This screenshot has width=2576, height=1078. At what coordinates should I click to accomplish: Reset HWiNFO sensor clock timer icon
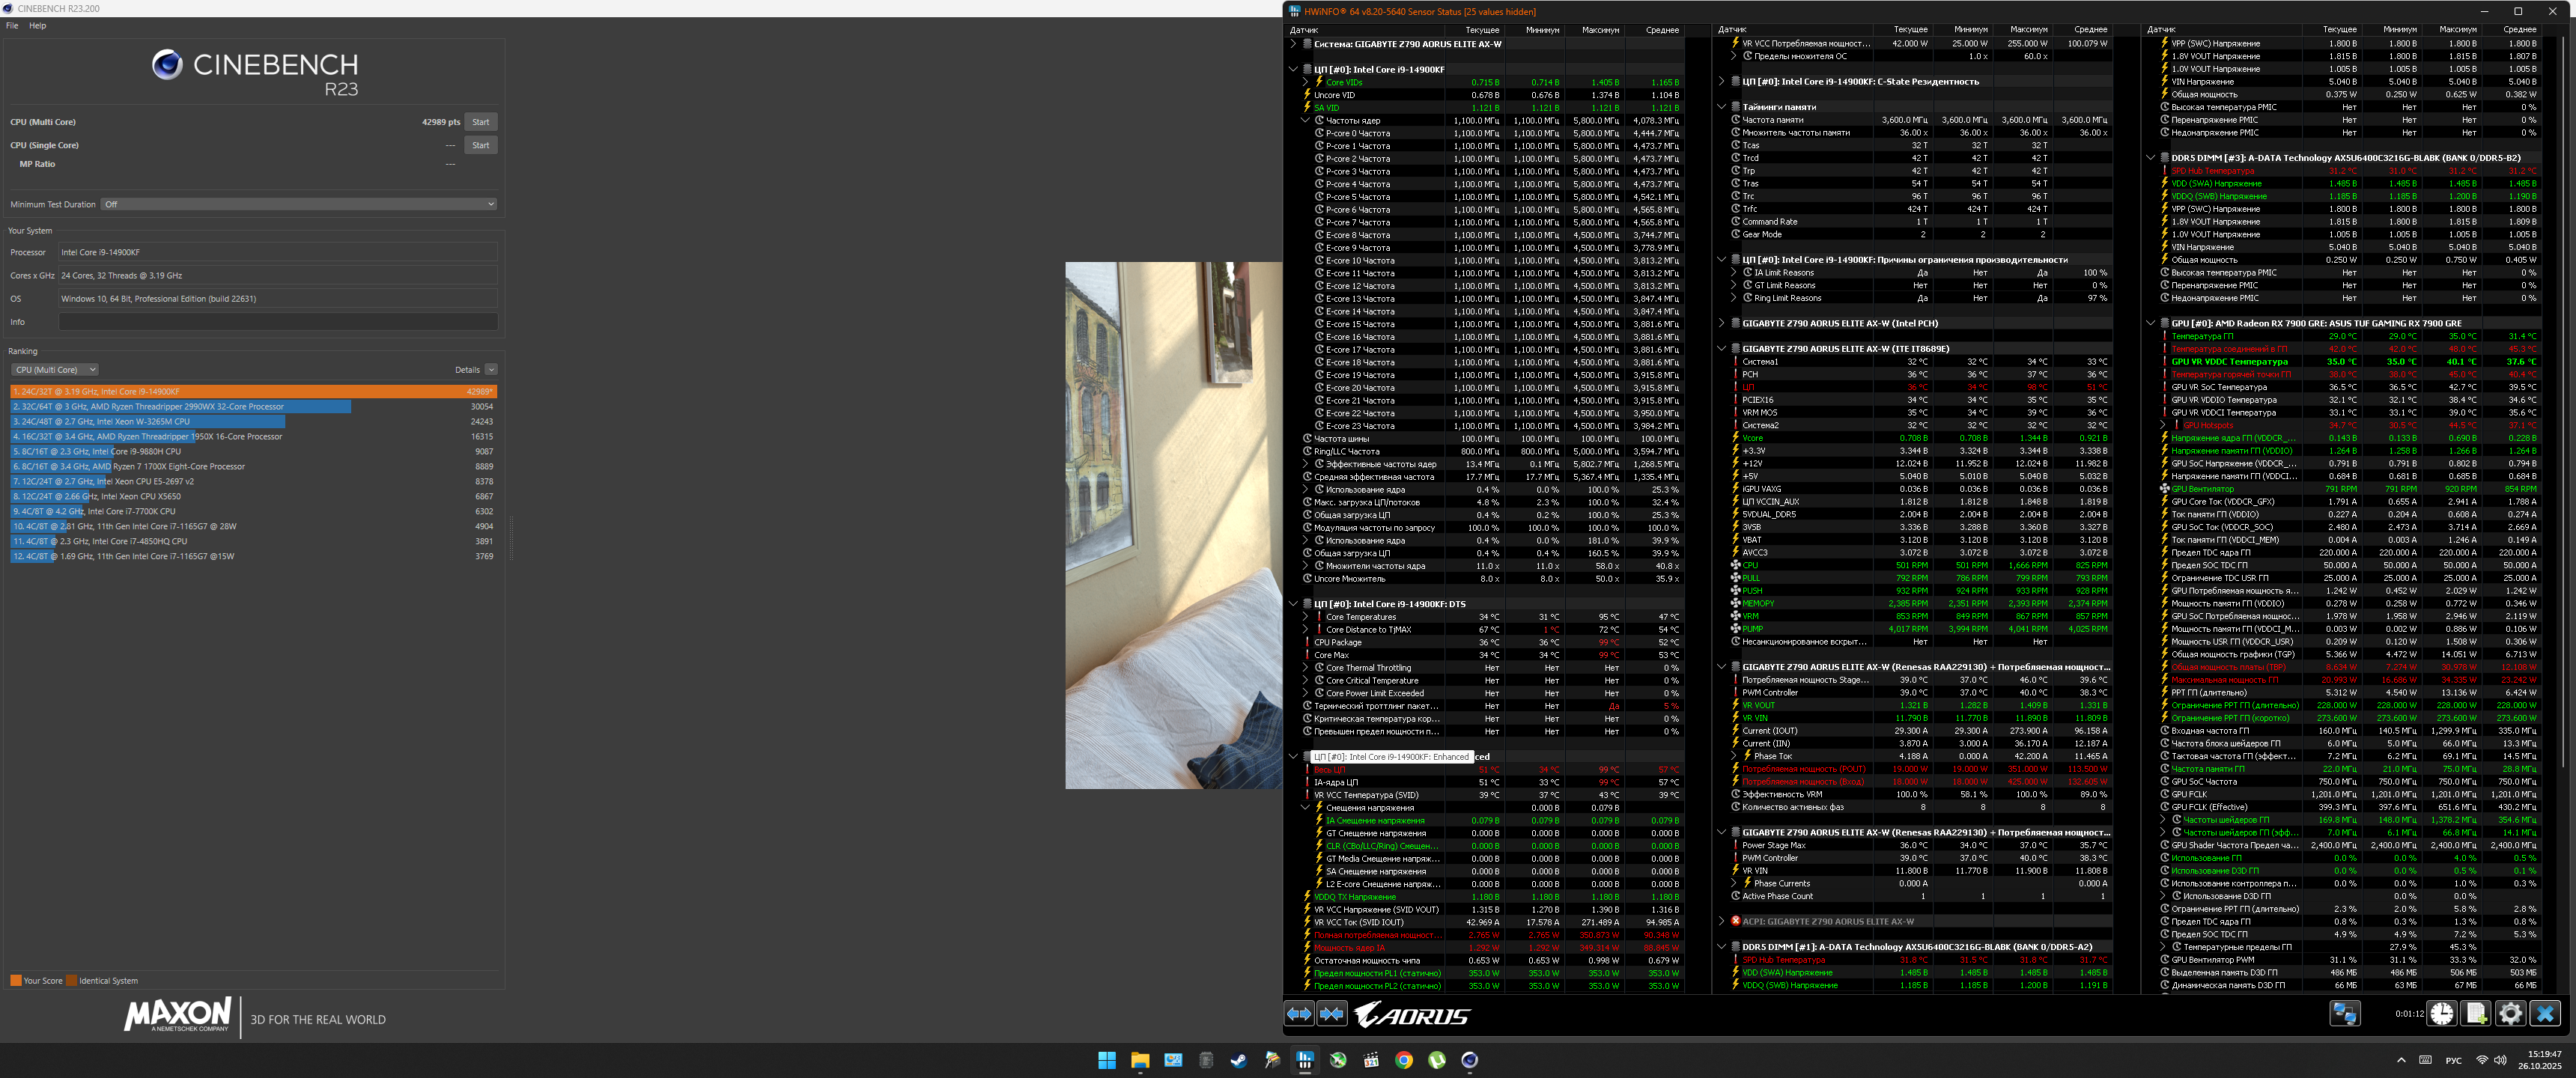point(2441,1014)
